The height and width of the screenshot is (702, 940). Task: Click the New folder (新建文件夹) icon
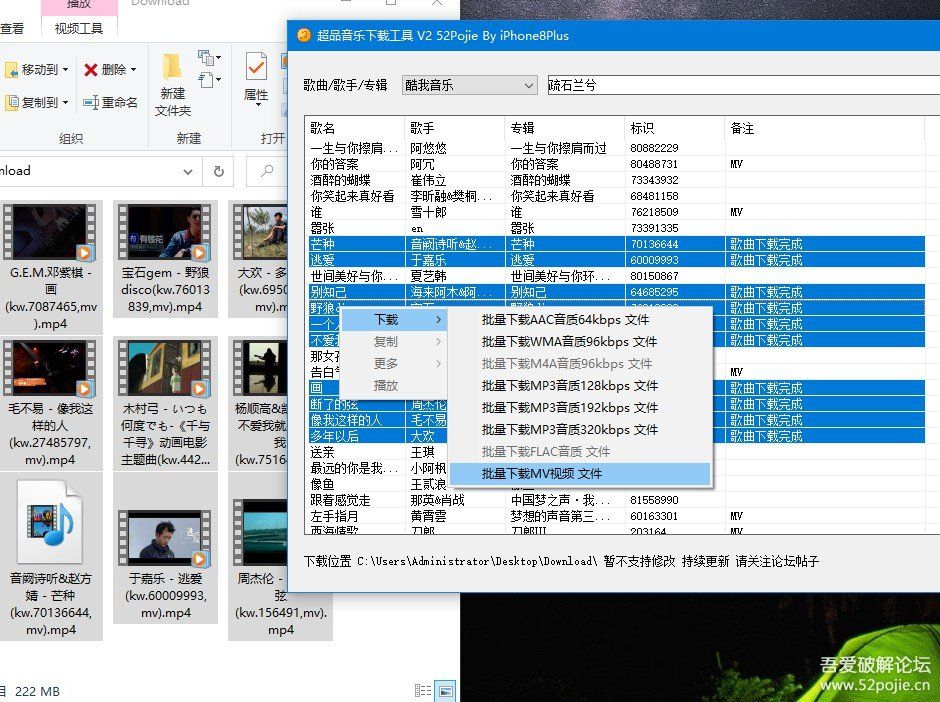tap(172, 67)
